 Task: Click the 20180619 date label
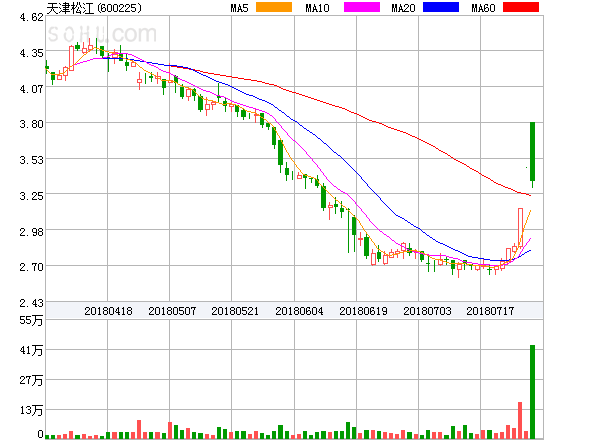tap(363, 311)
